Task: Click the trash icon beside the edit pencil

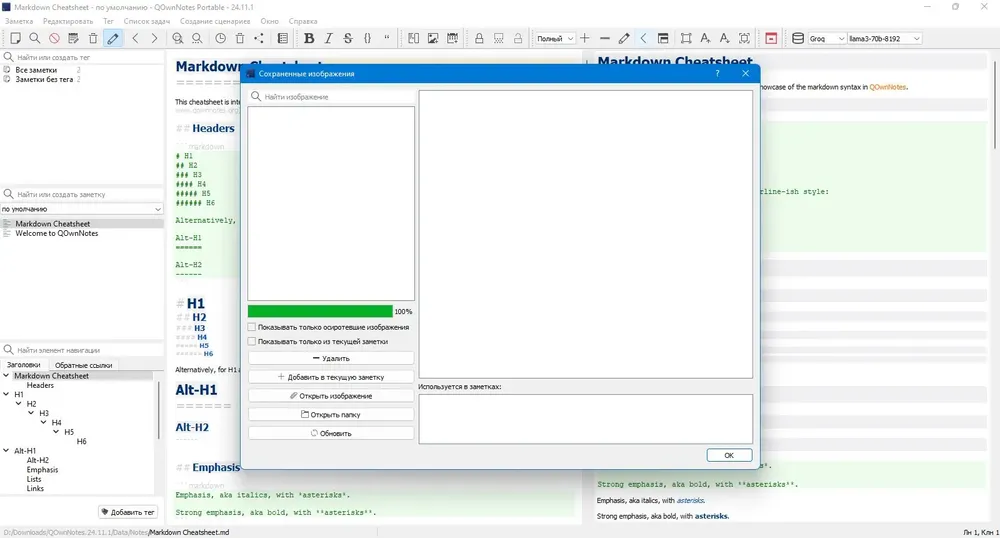Action: (93, 38)
